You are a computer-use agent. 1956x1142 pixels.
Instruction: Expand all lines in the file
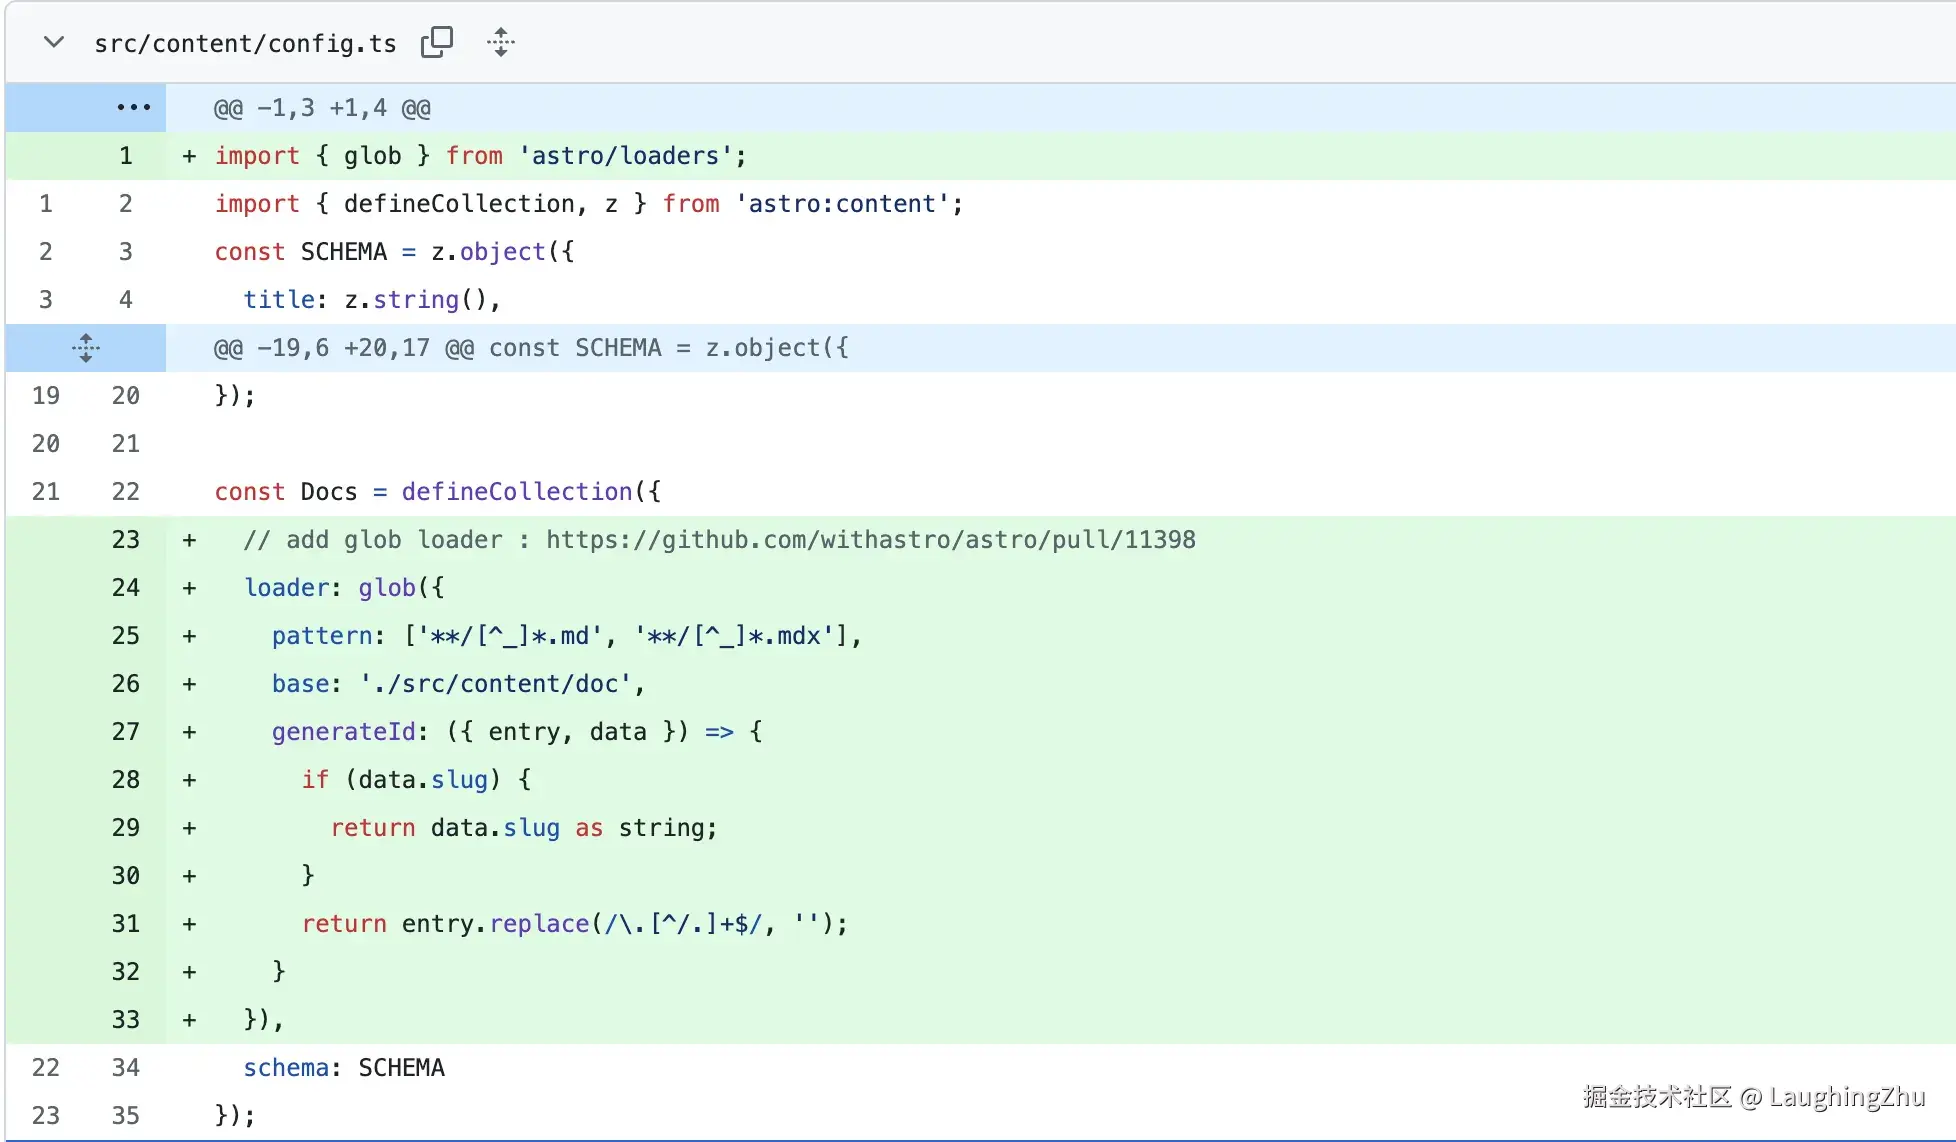click(501, 42)
